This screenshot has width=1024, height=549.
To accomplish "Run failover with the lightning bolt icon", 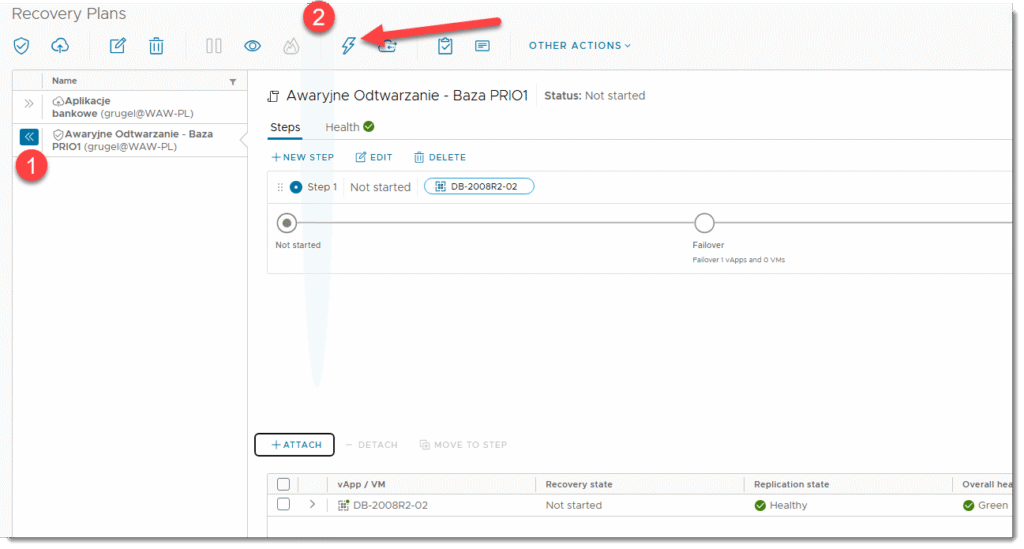I will click(348, 46).
